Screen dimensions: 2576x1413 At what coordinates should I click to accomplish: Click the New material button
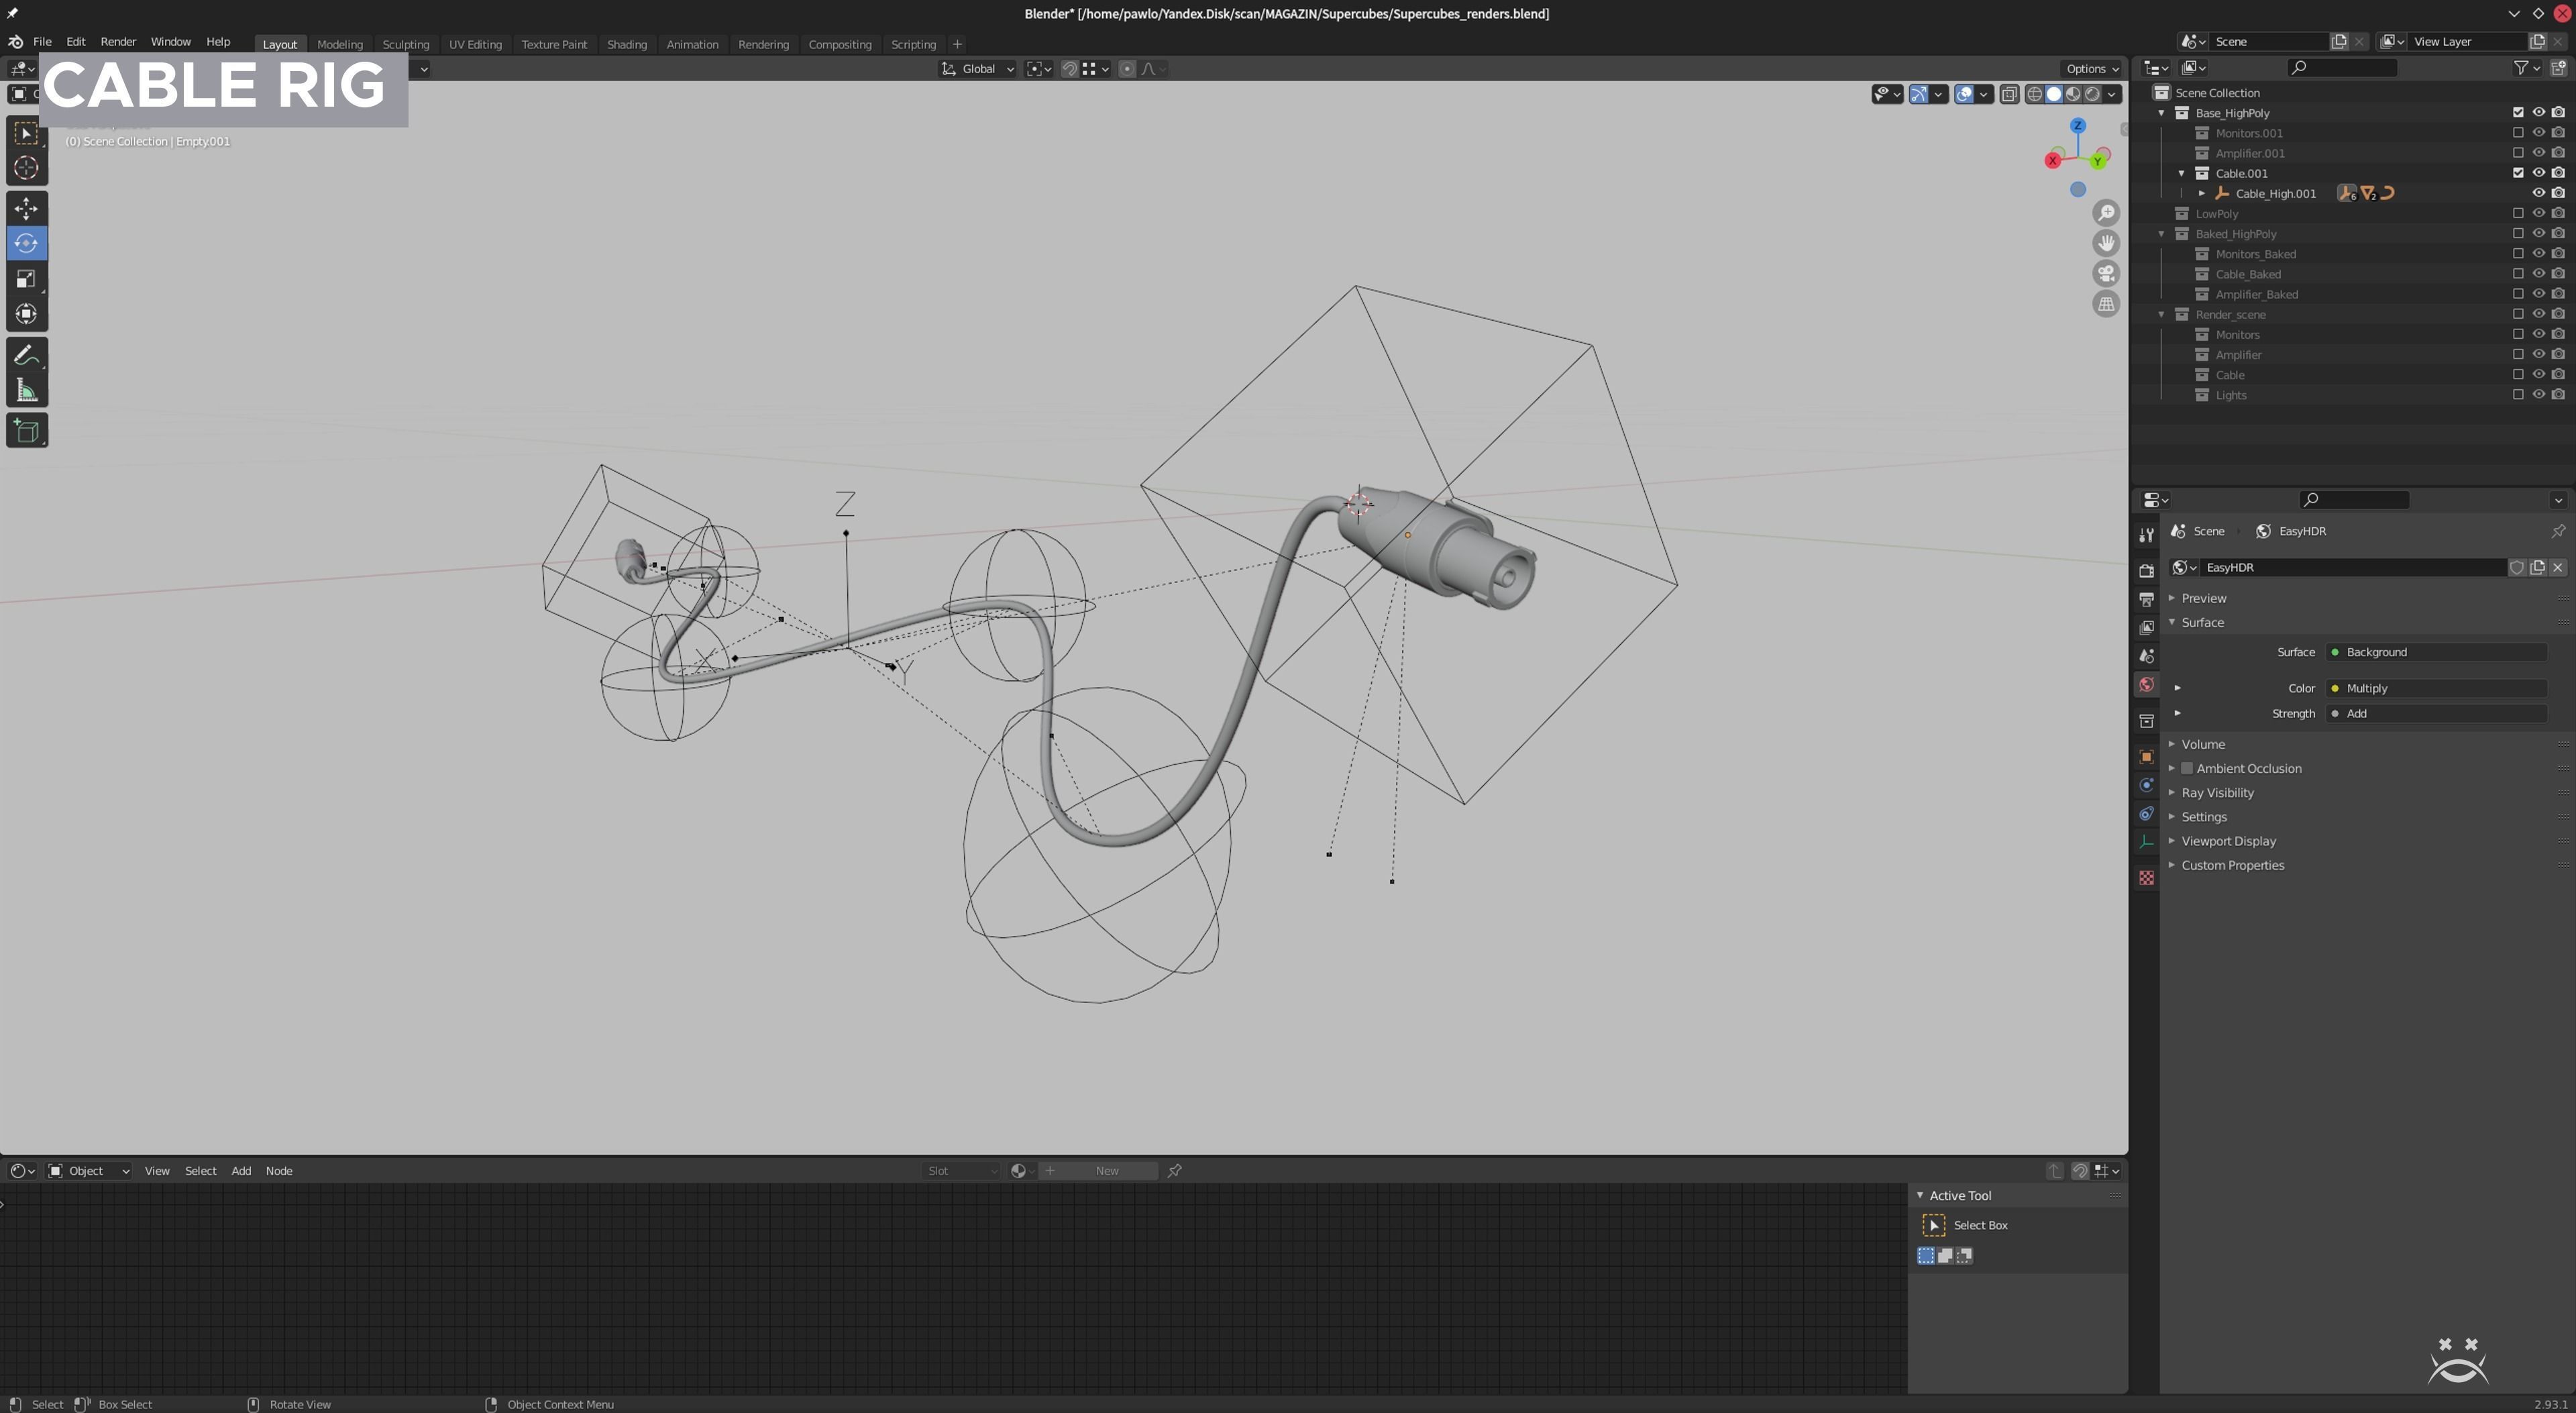click(1106, 1171)
